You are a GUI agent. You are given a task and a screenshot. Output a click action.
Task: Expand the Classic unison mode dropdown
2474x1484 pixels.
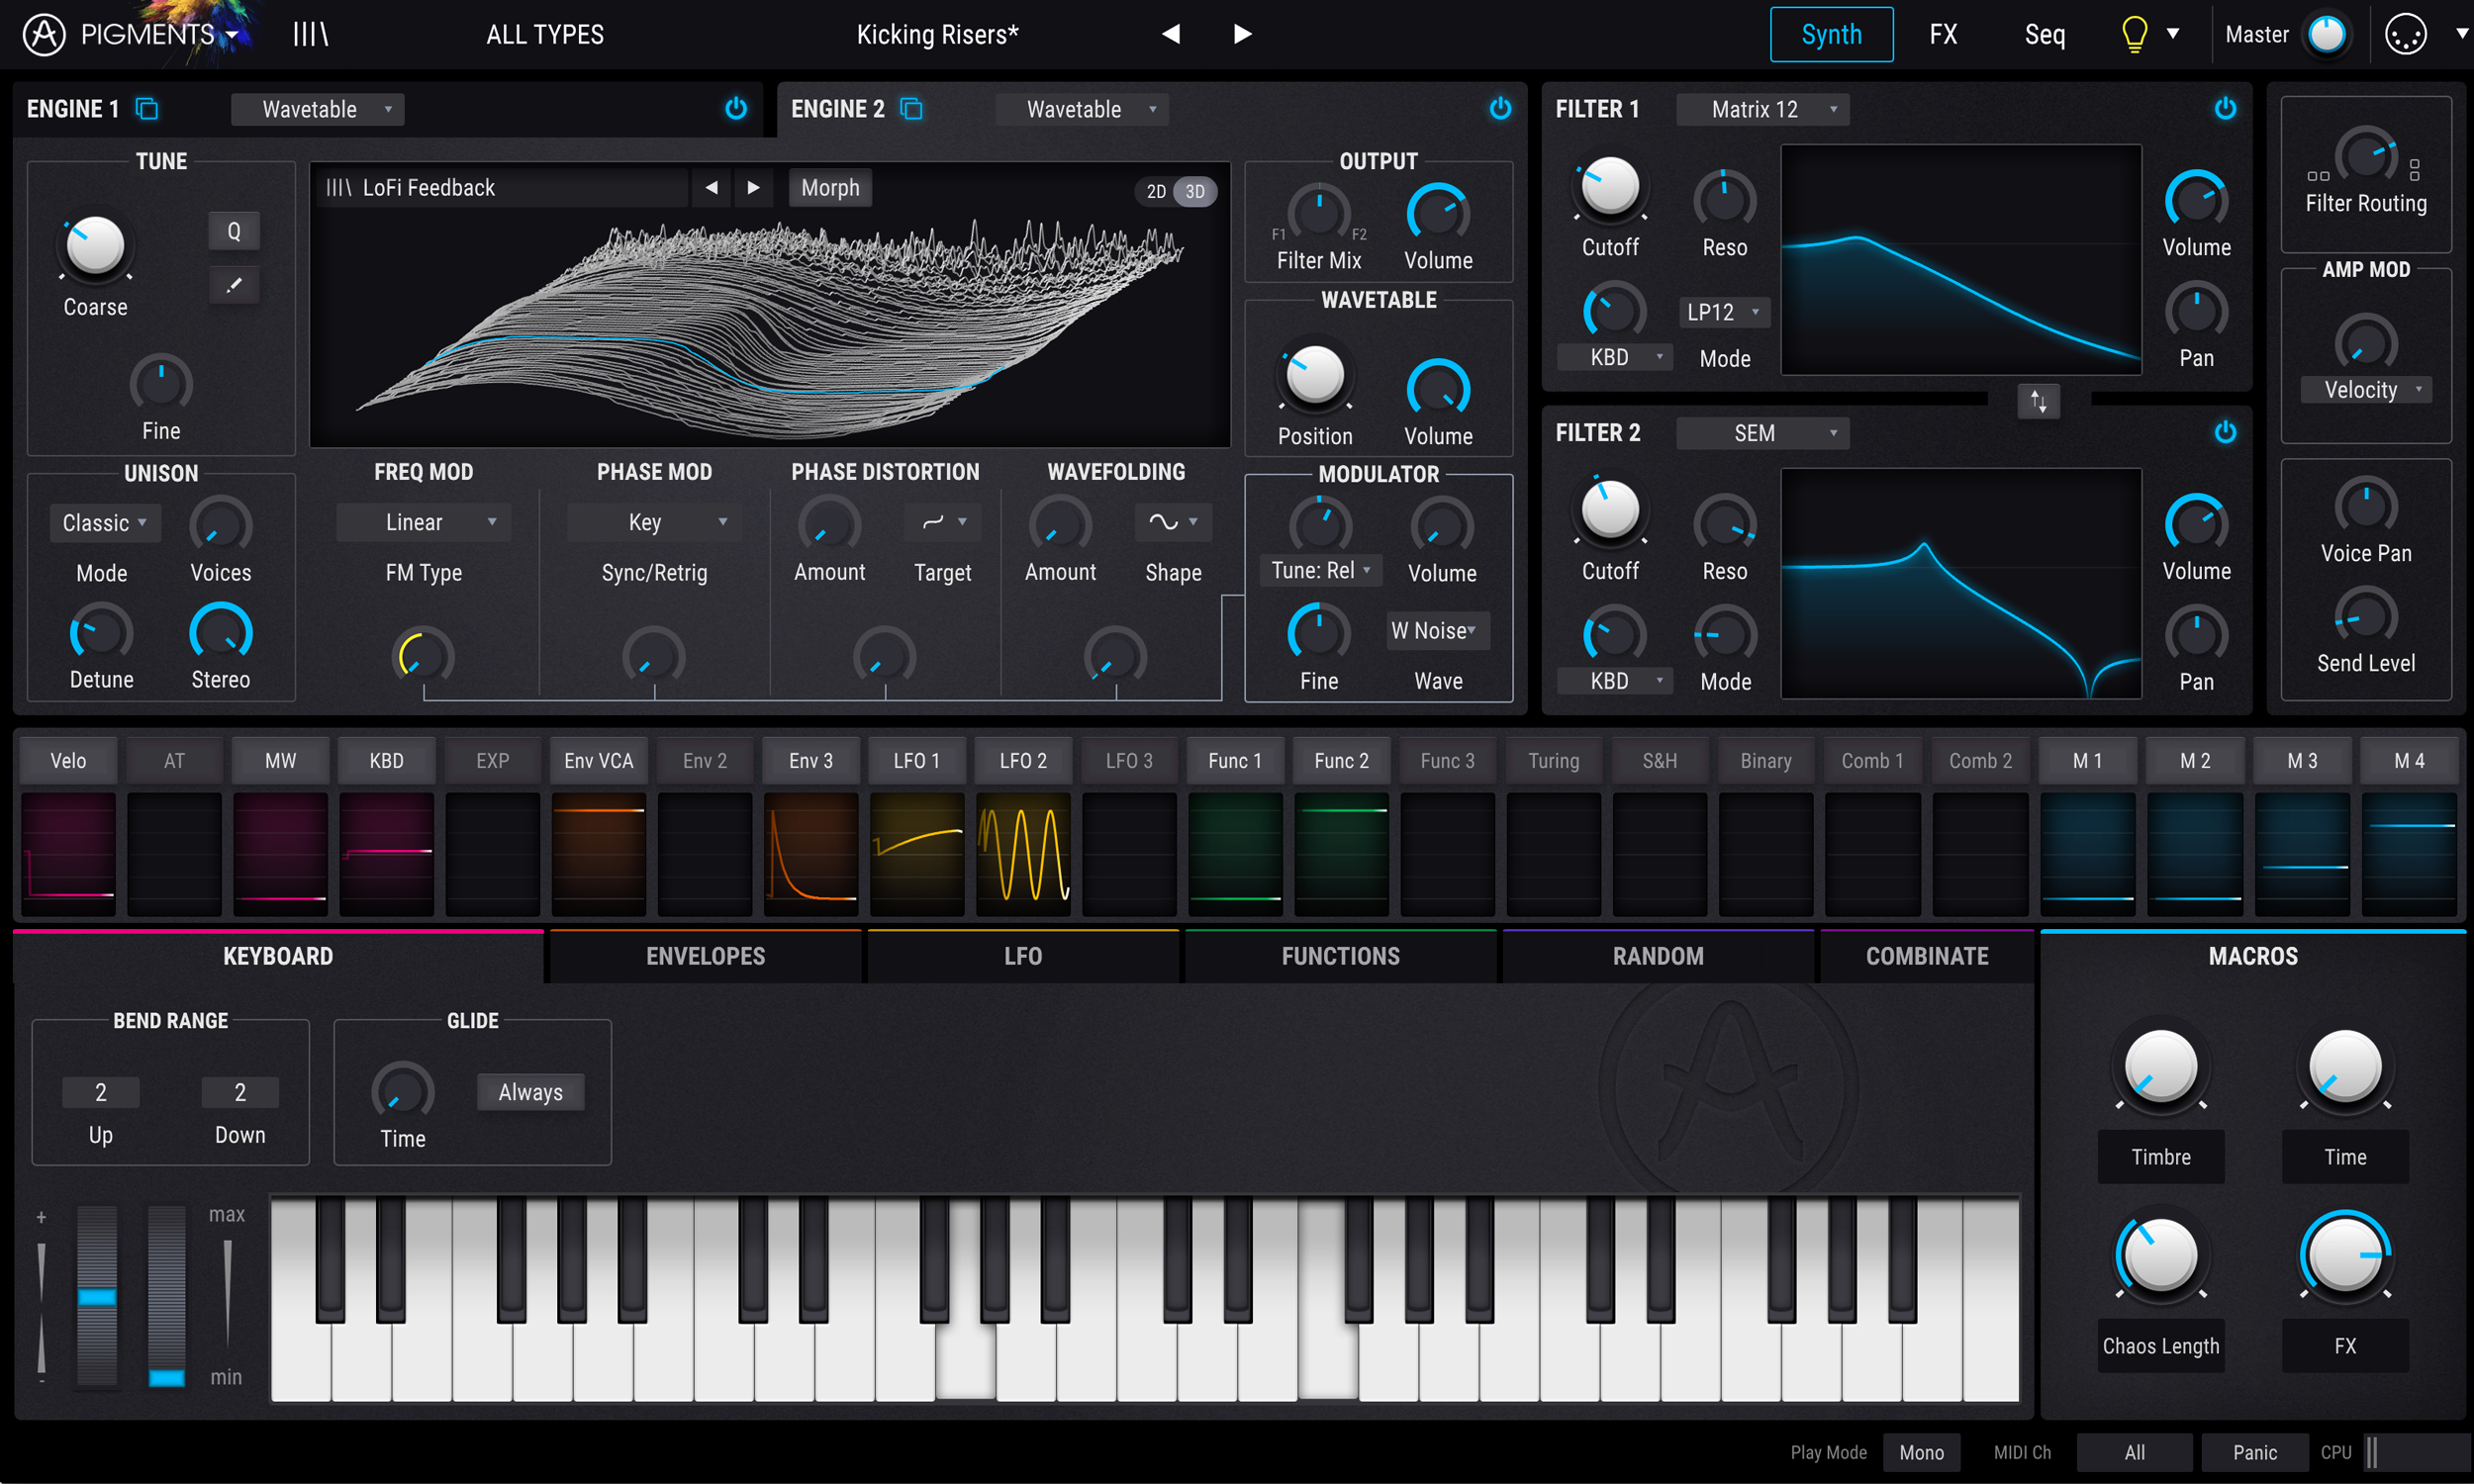pyautogui.click(x=104, y=523)
